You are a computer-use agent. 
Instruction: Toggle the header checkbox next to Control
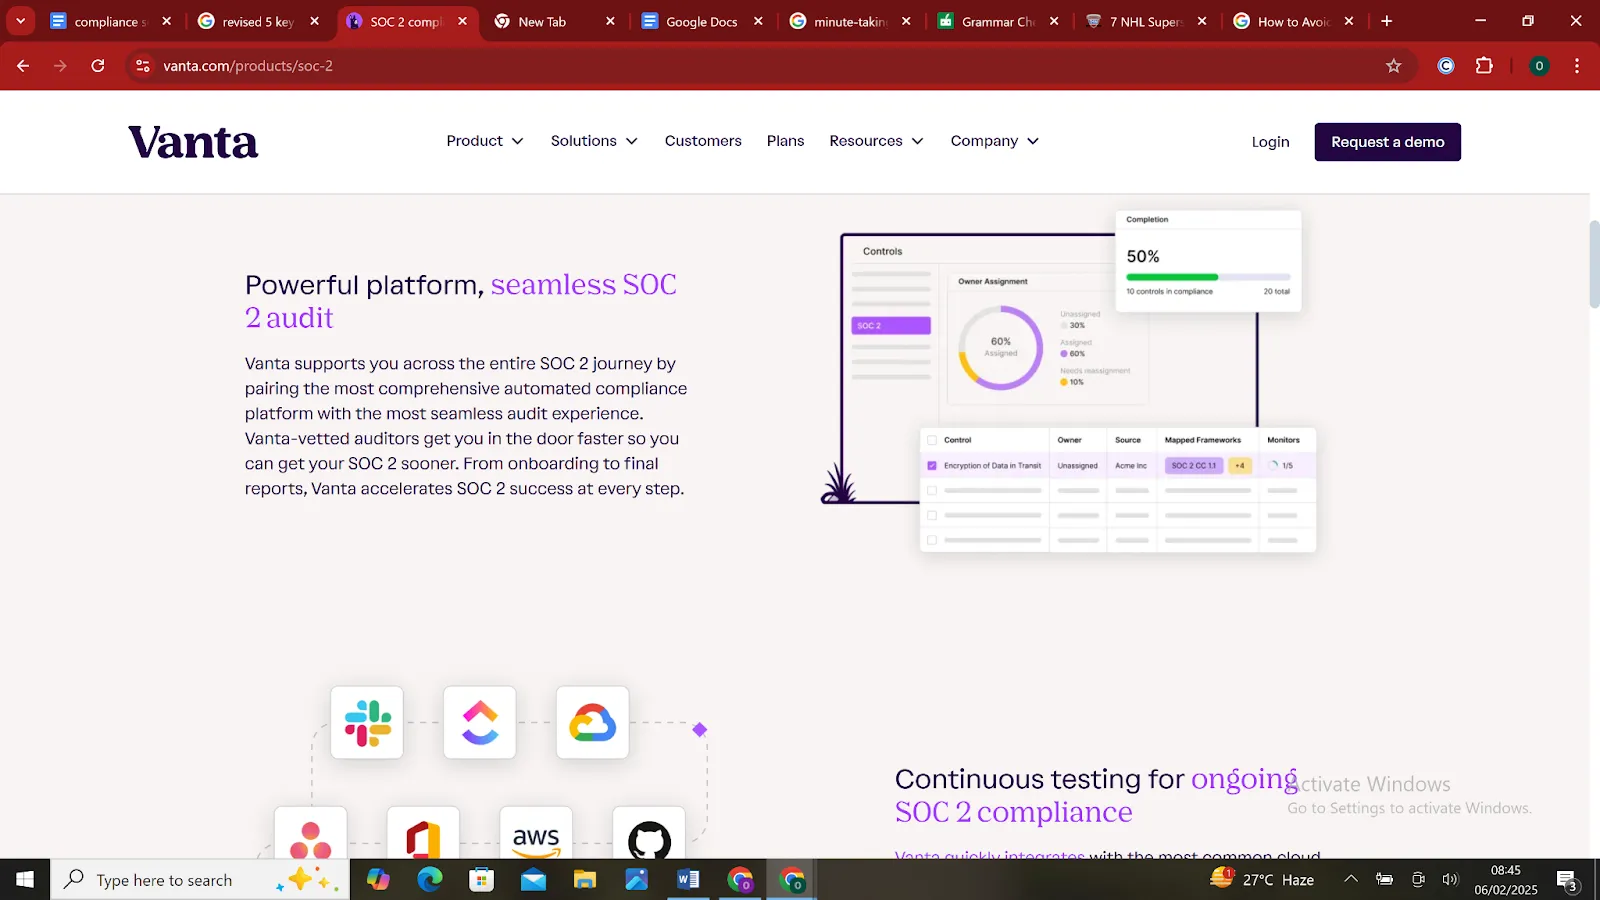932,440
